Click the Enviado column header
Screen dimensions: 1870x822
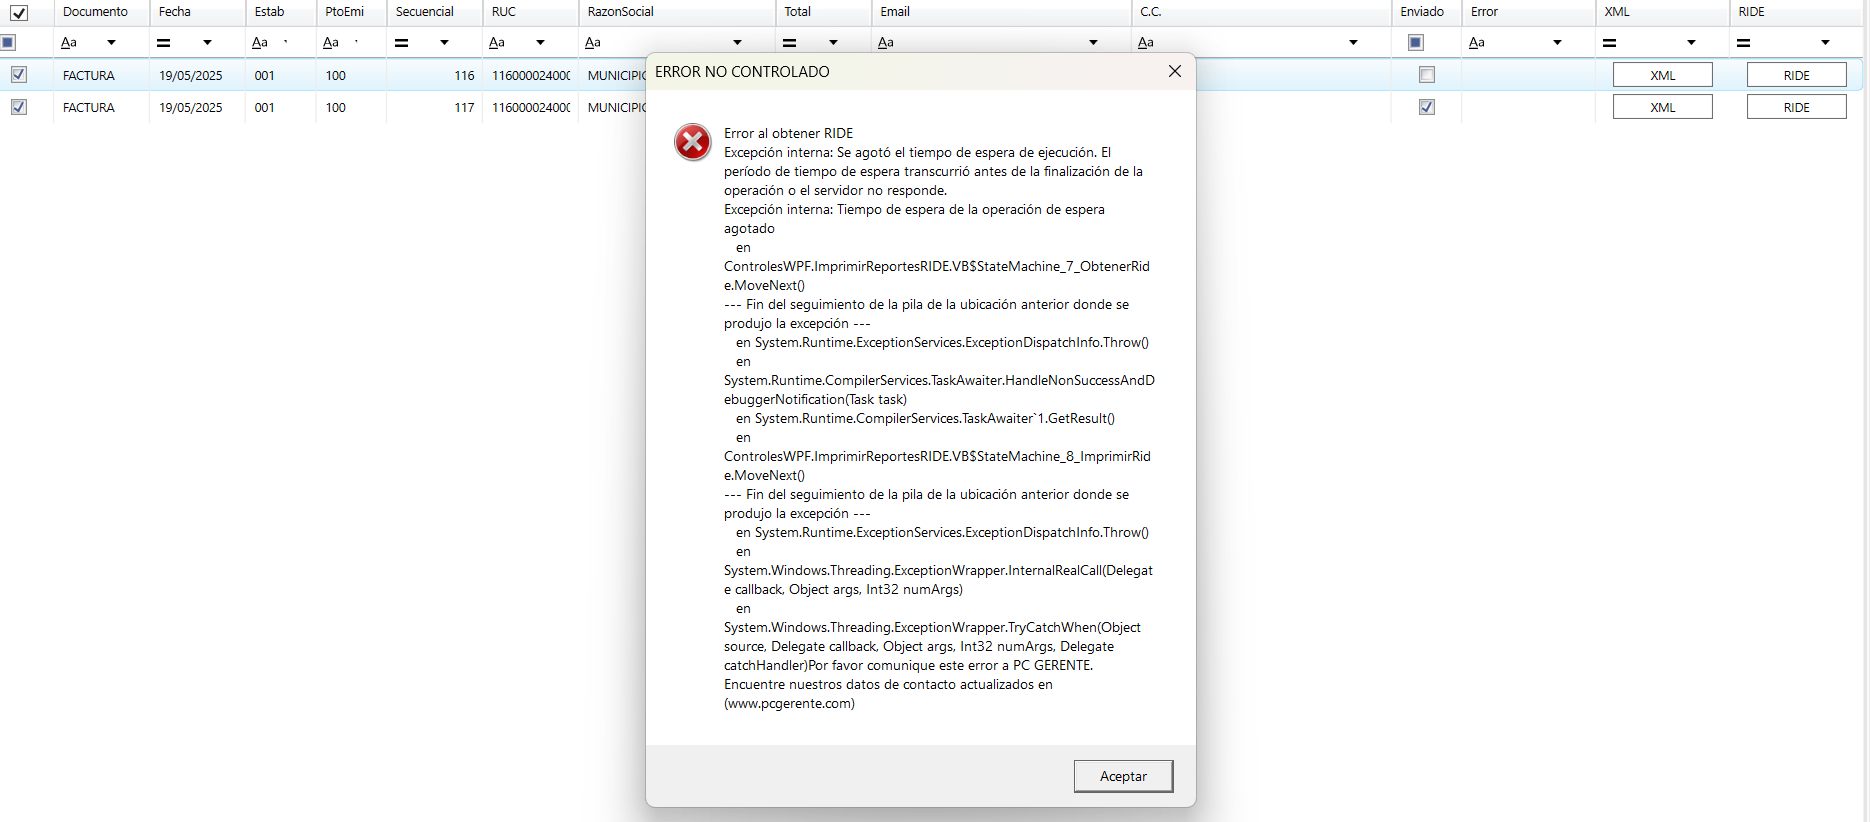1422,12
